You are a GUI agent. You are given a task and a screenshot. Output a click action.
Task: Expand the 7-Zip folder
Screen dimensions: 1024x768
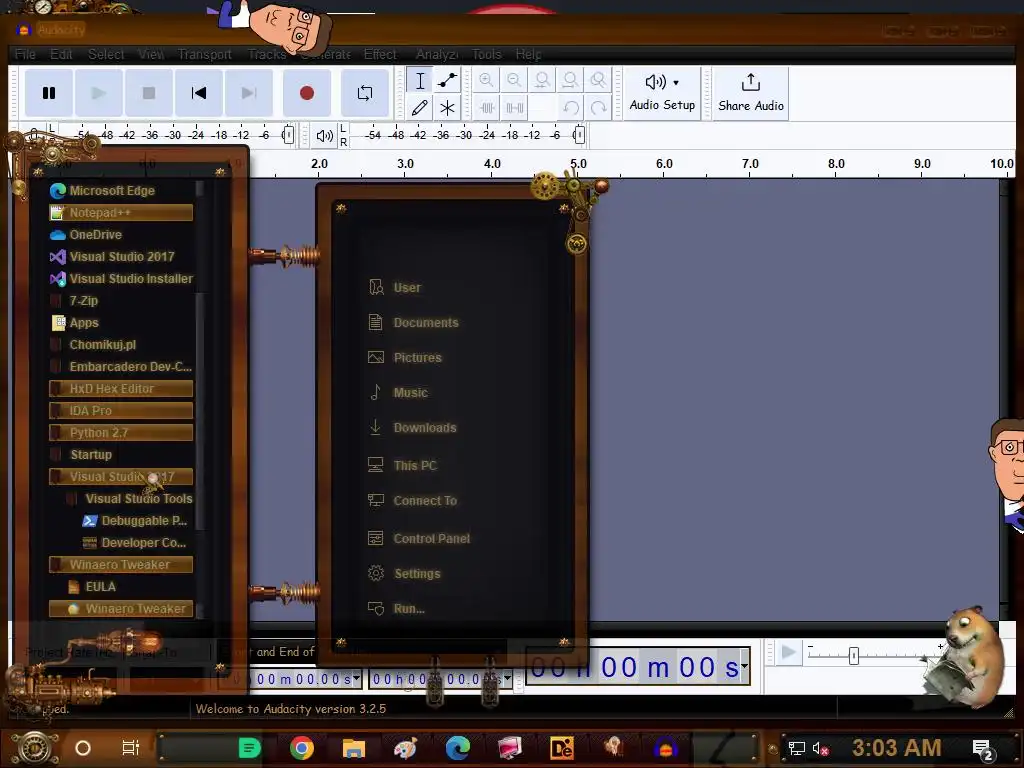121,301
